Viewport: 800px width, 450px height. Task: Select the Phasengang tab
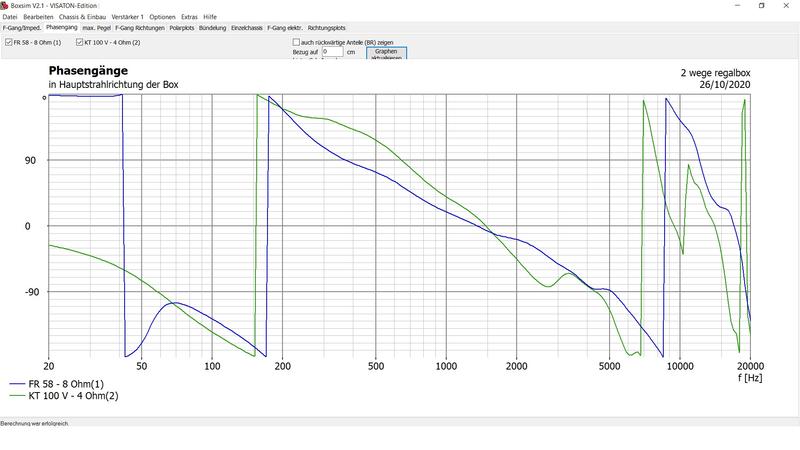[62, 28]
